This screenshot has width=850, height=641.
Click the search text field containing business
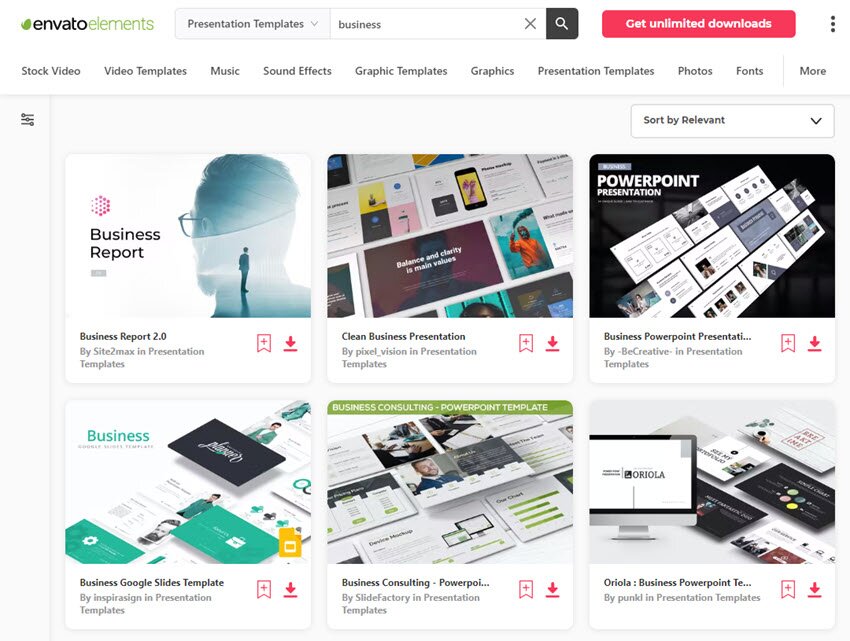pyautogui.click(x=425, y=24)
